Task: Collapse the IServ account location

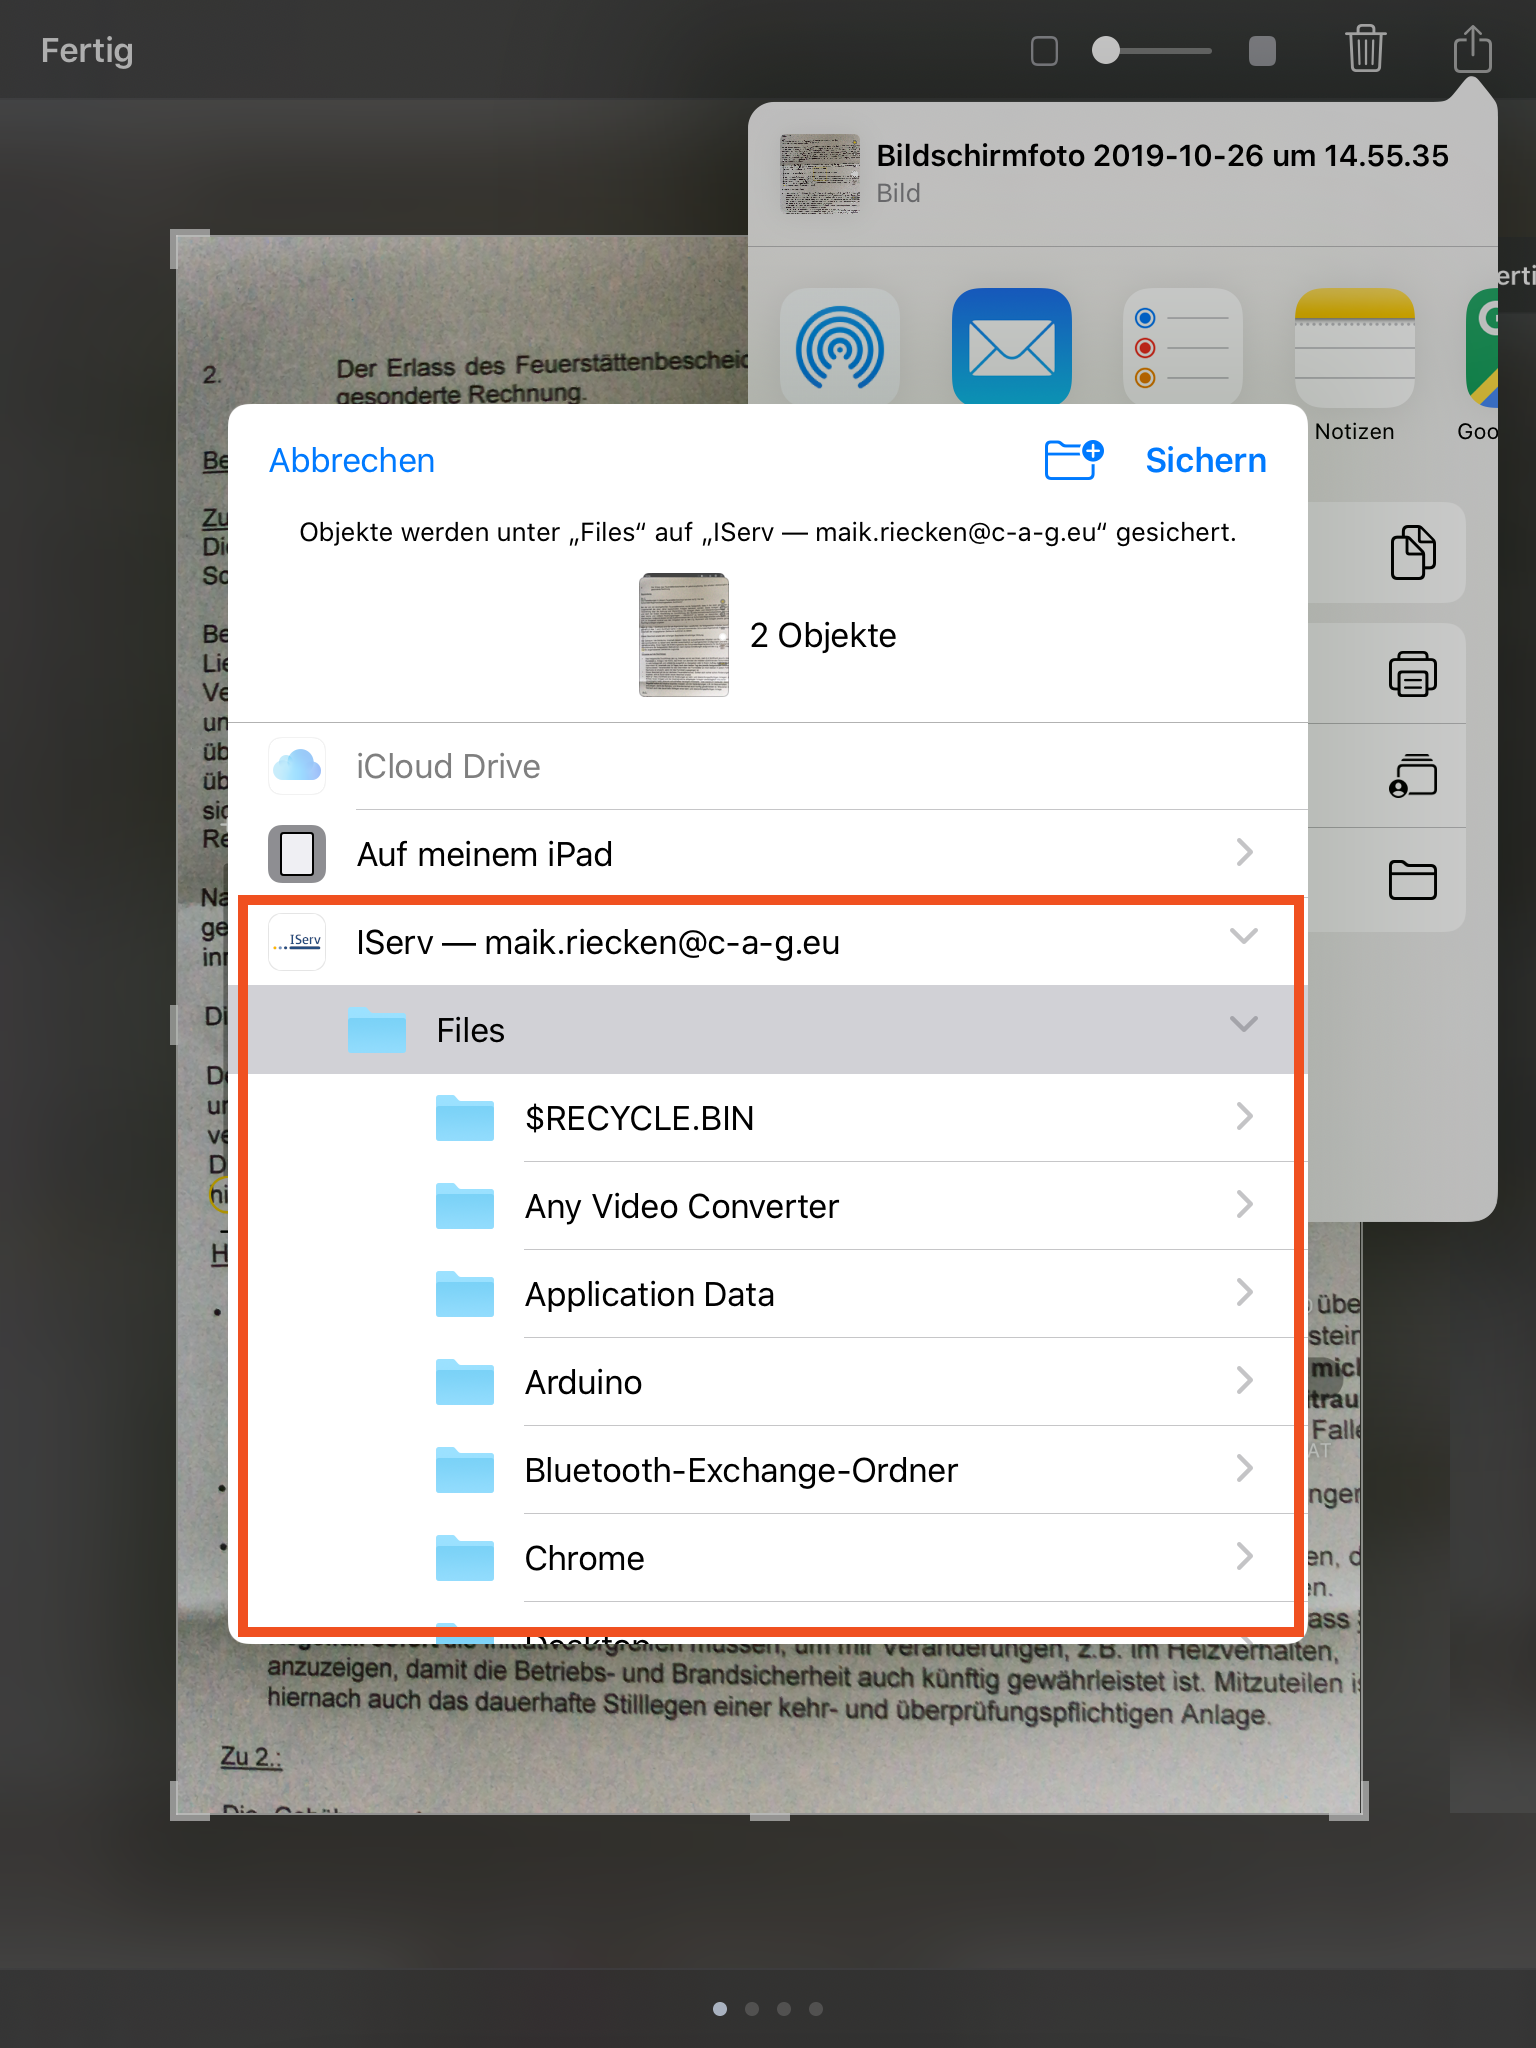Action: click(x=1243, y=937)
